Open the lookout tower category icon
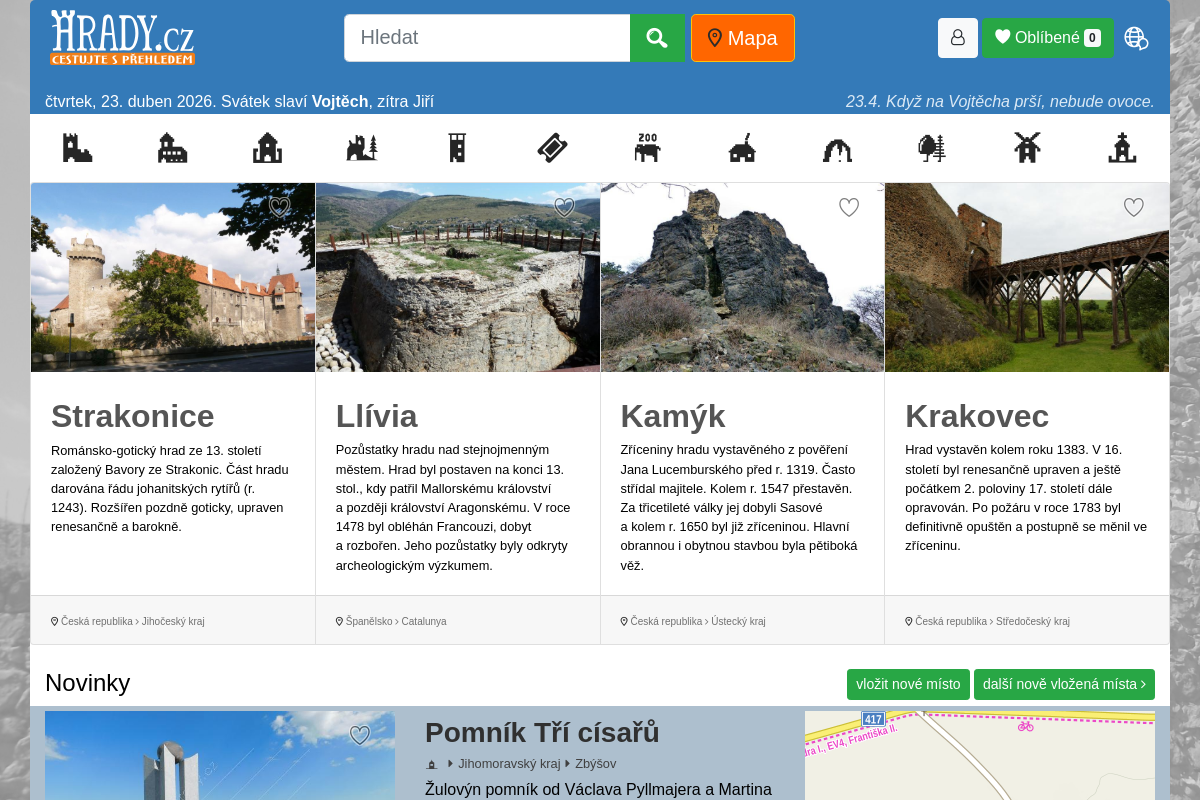 pyautogui.click(x=457, y=148)
